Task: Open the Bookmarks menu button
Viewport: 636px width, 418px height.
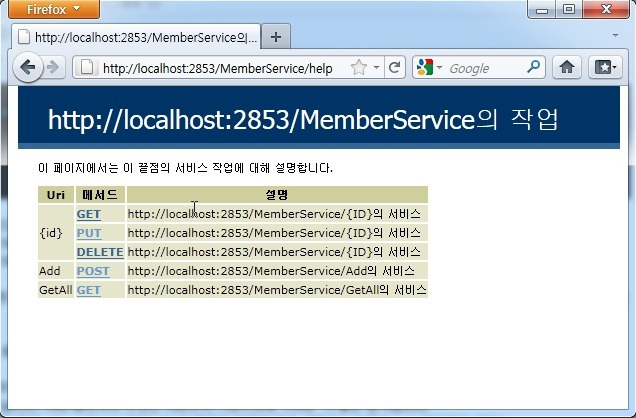Action: click(x=605, y=67)
